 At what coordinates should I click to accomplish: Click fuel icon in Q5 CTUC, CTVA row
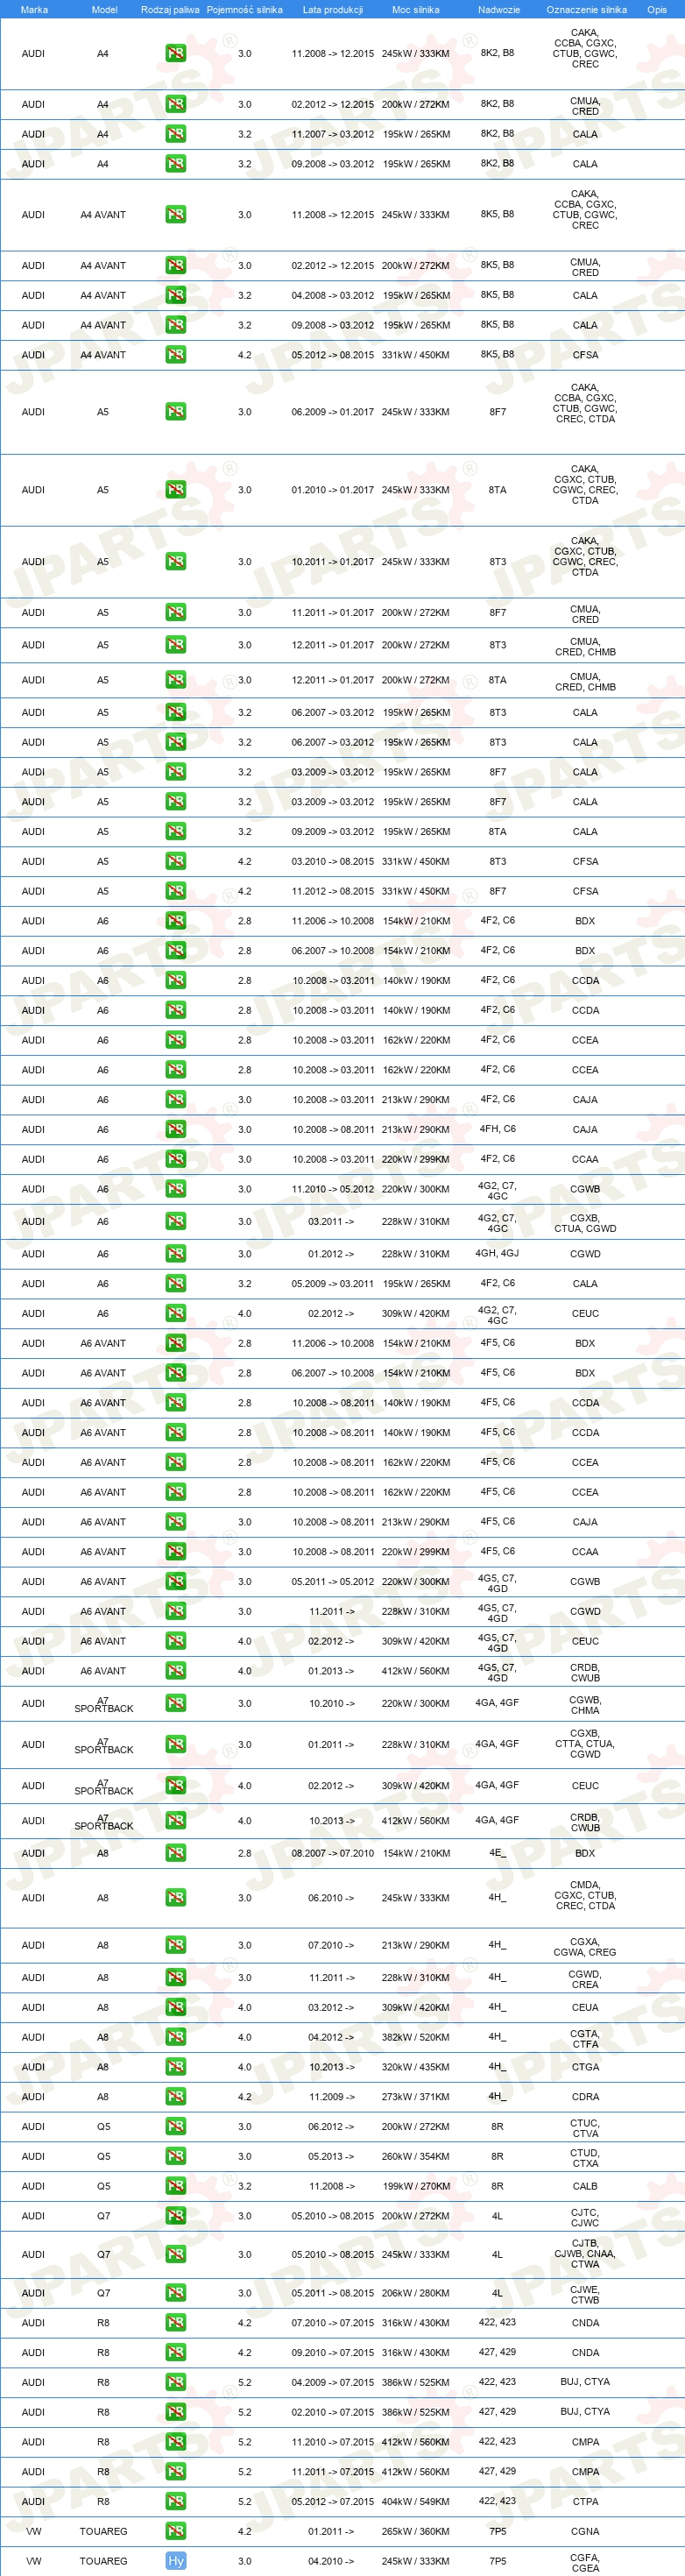tap(176, 2126)
